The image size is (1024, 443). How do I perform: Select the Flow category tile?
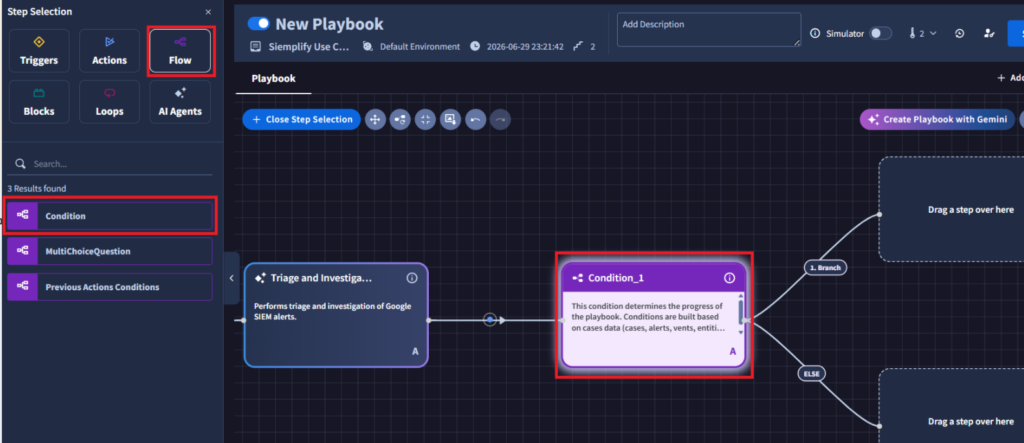(180, 51)
